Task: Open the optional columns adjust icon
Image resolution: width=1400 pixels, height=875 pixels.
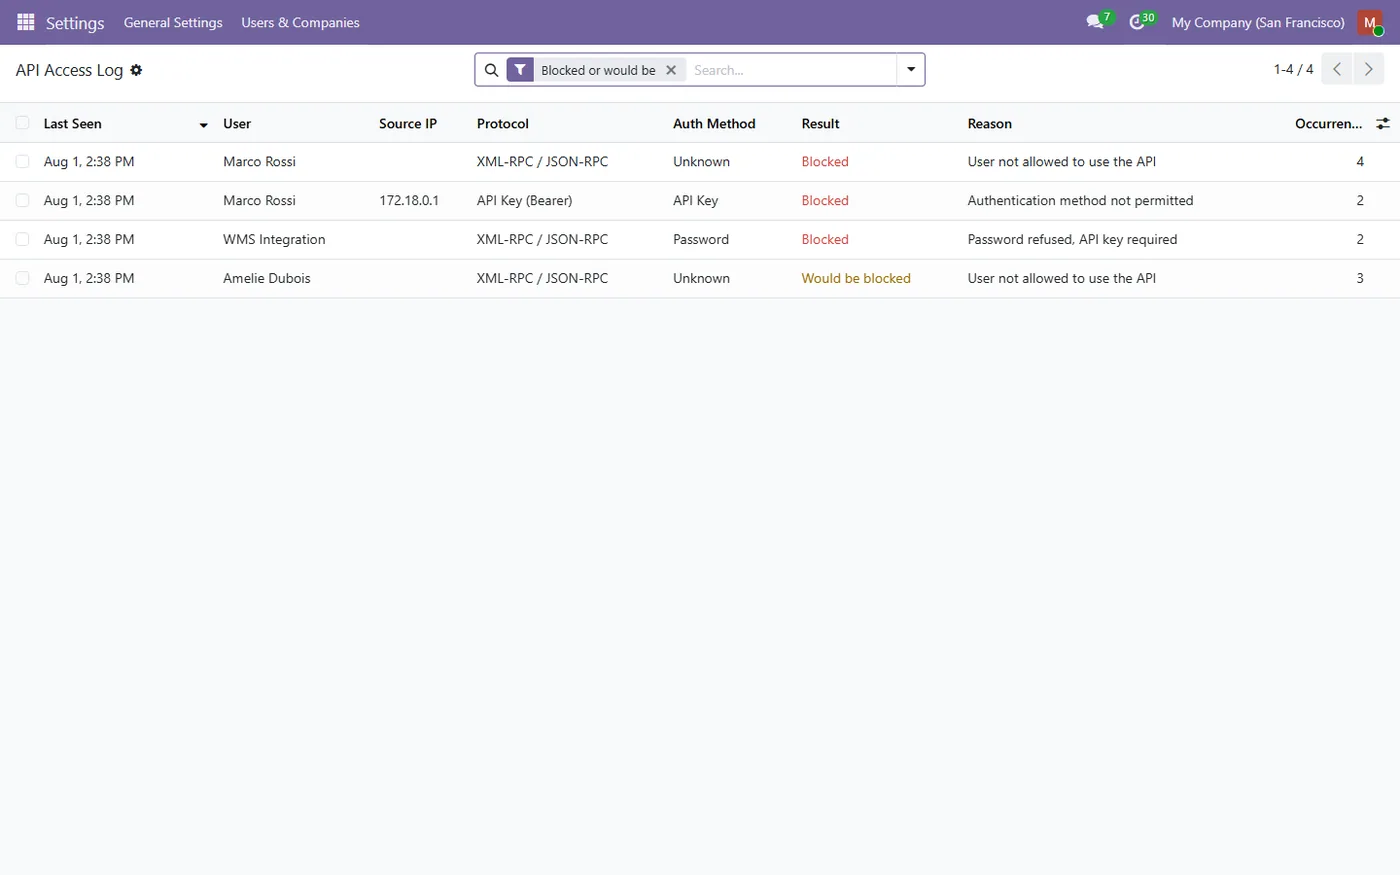Action: coord(1383,124)
